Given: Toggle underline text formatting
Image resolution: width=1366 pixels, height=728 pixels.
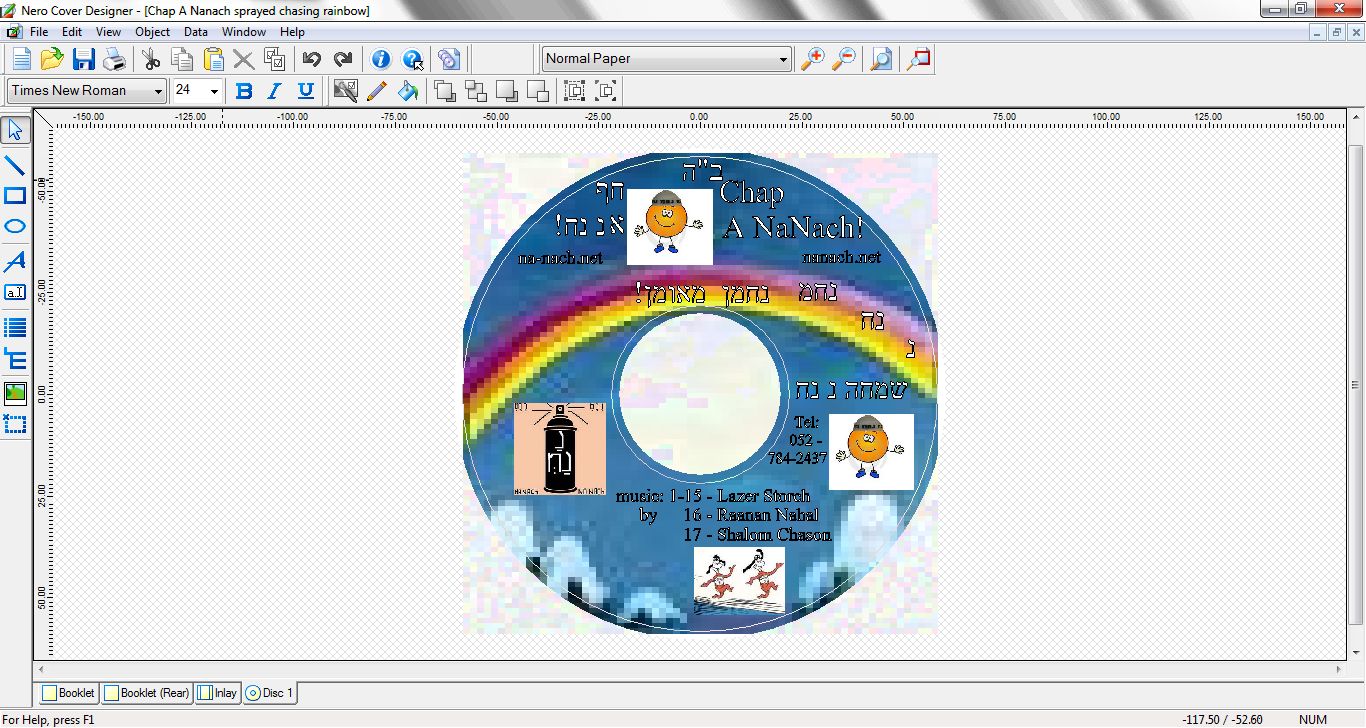Looking at the screenshot, I should pyautogui.click(x=306, y=90).
